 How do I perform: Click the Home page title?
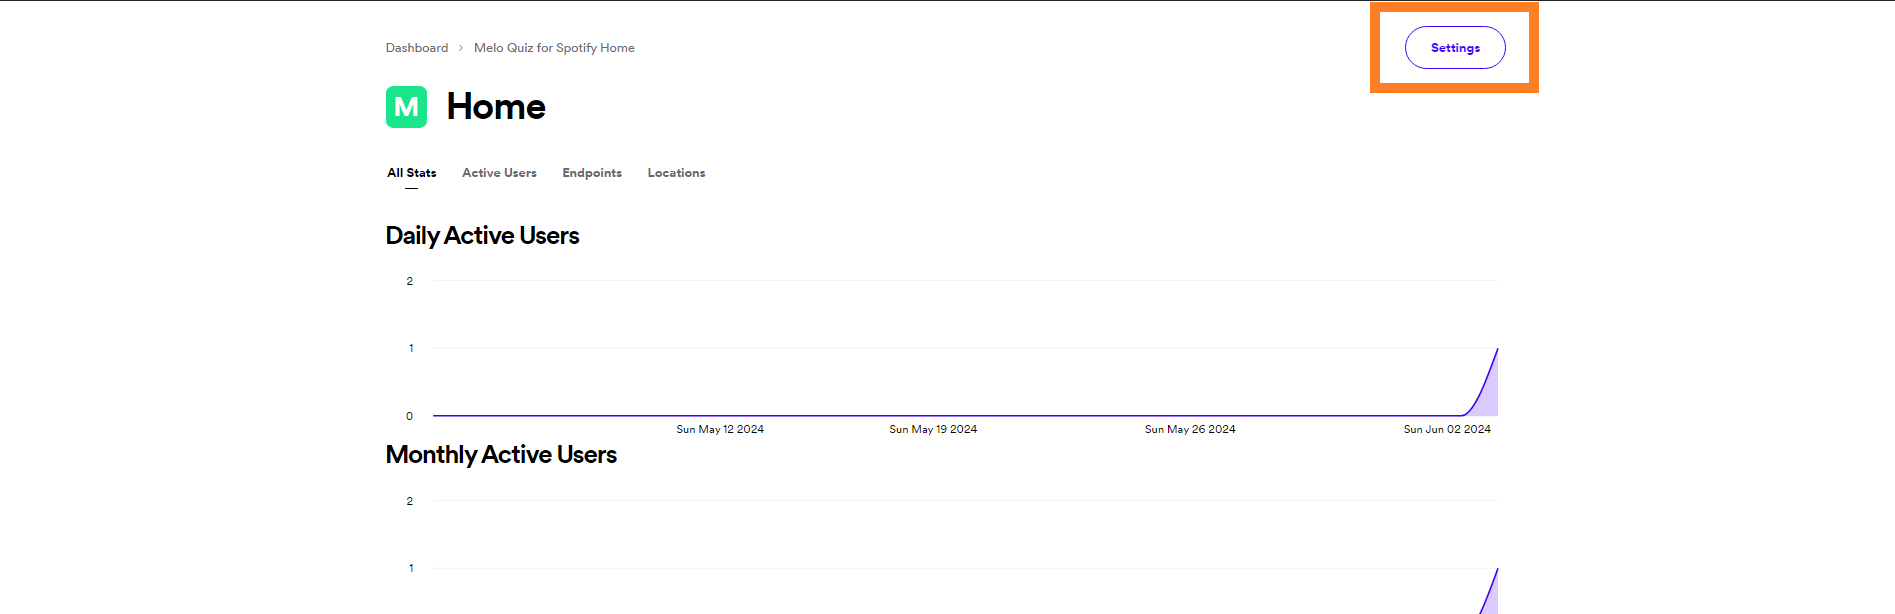pyautogui.click(x=496, y=107)
